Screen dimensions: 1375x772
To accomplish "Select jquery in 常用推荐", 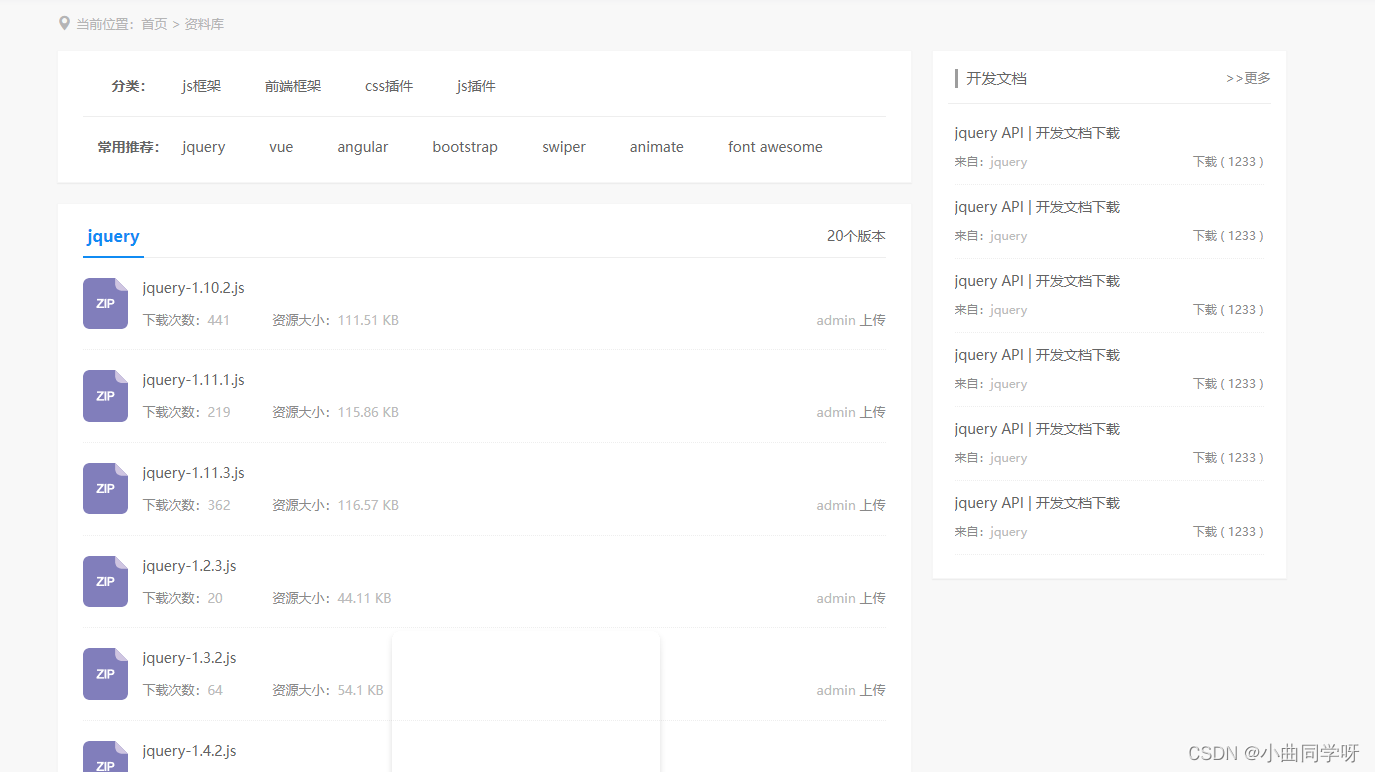I will tap(204, 147).
